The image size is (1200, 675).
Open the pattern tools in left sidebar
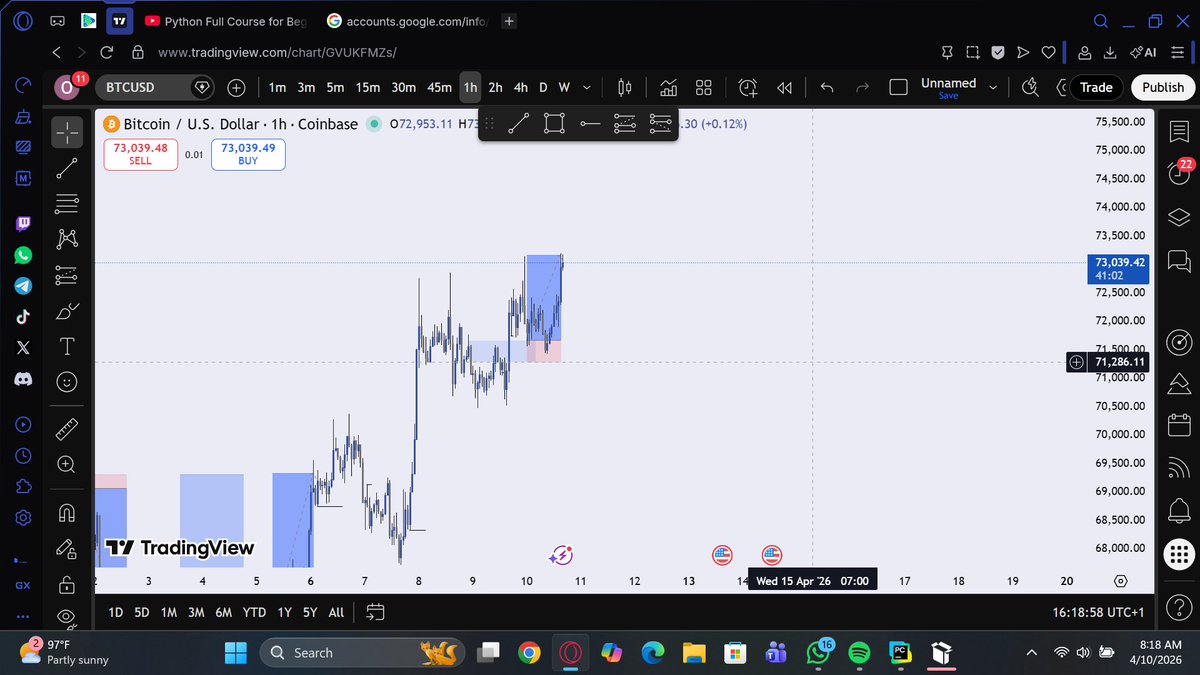click(67, 239)
